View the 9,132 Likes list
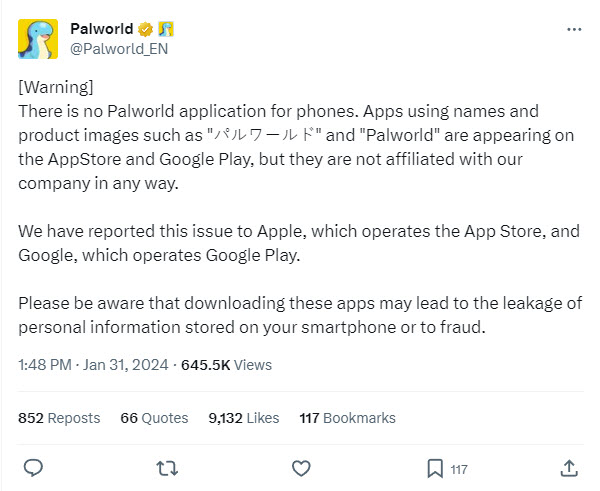600x491 pixels. pos(244,418)
